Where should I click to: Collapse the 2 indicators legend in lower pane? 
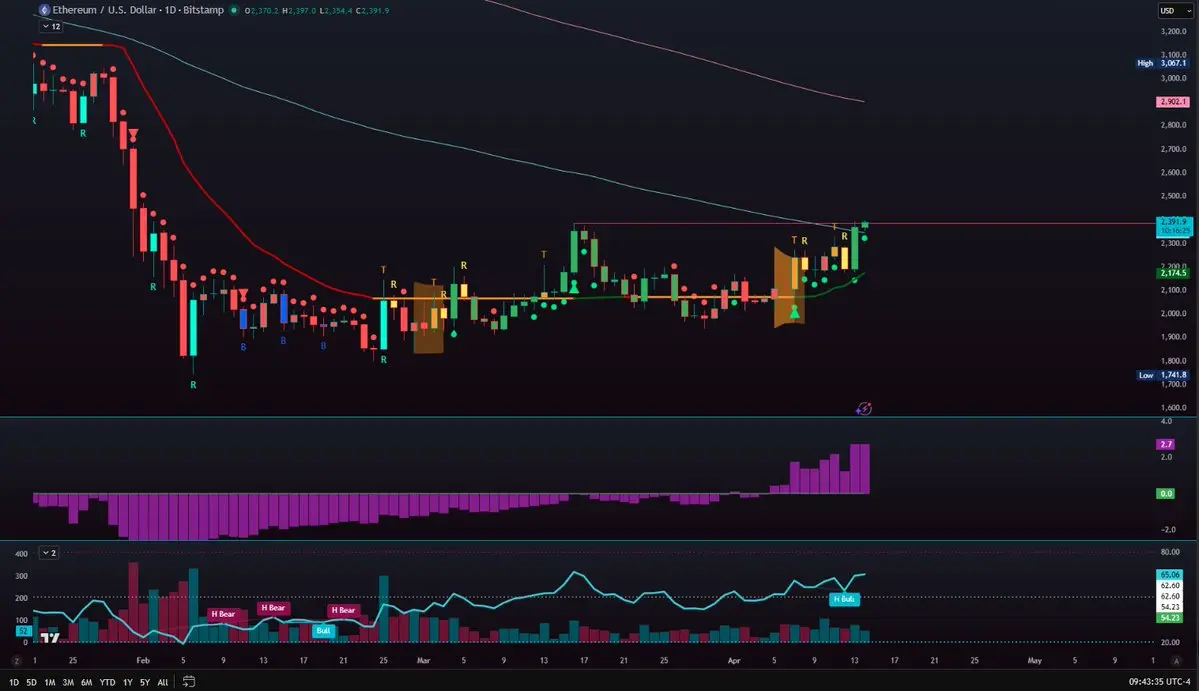(49, 553)
